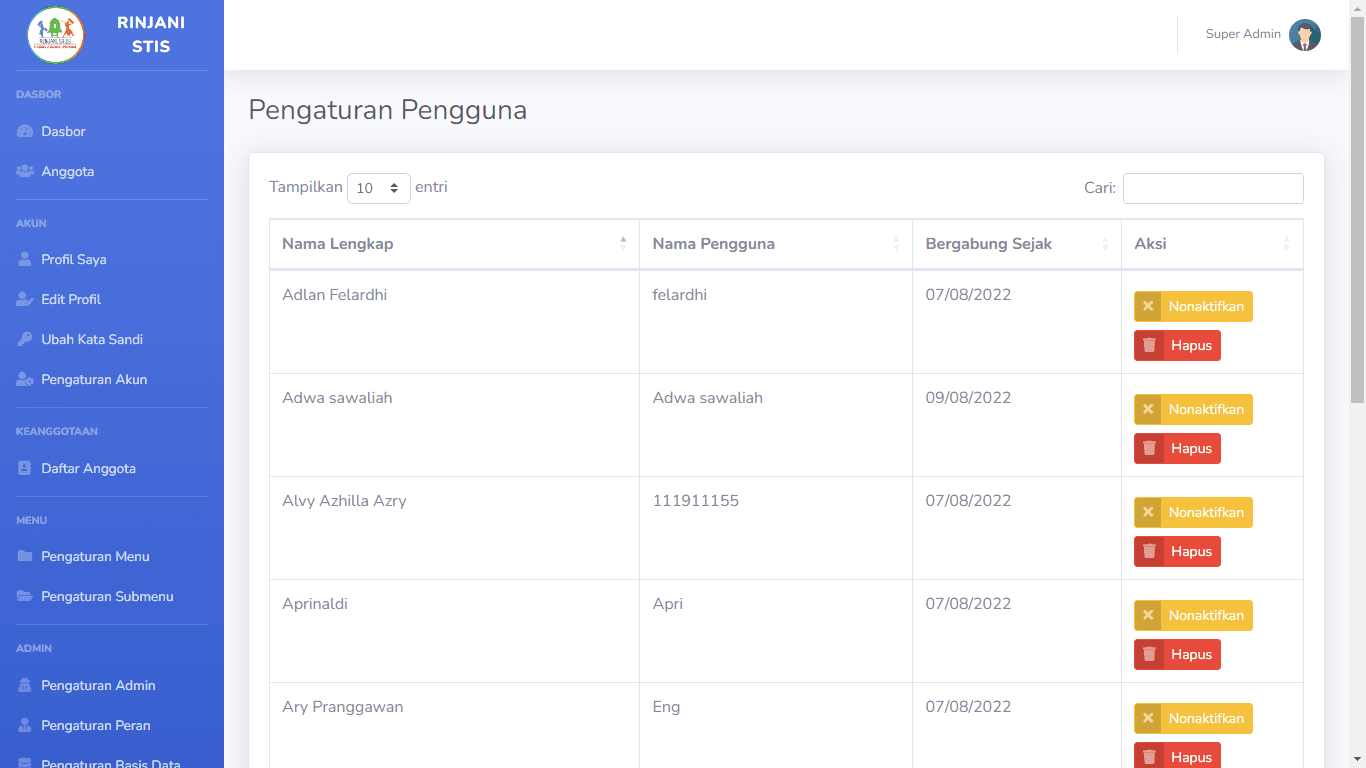The height and width of the screenshot is (768, 1366).
Task: Deactivate user Adwa sawaliah with Nonaktifkan
Action: (x=1193, y=410)
